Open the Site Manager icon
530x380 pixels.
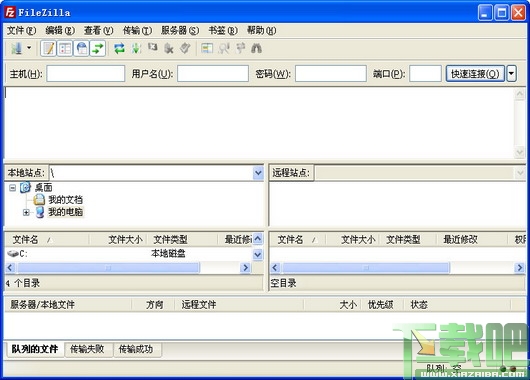16,49
